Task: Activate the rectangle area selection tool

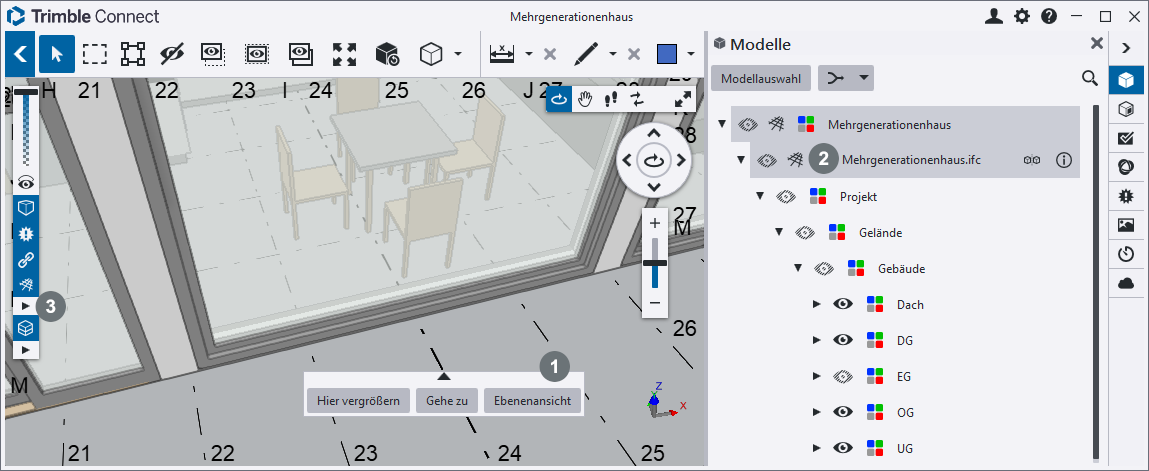Action: coord(95,53)
